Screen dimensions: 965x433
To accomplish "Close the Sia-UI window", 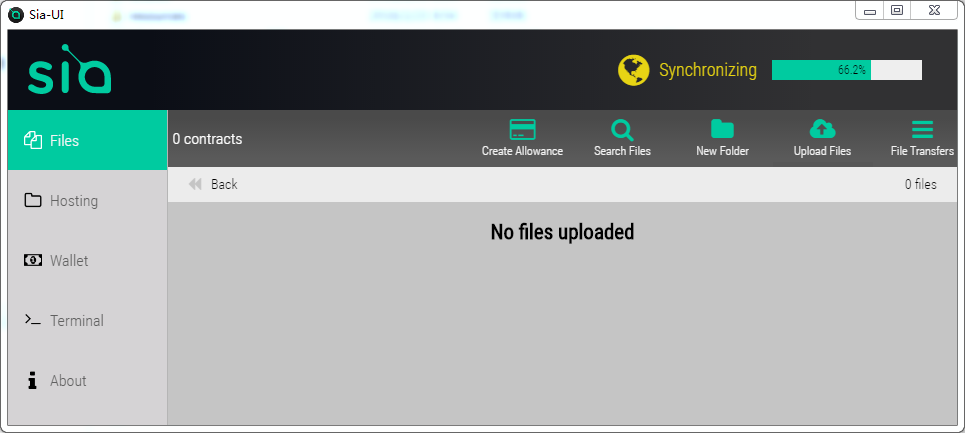I will tap(934, 10).
